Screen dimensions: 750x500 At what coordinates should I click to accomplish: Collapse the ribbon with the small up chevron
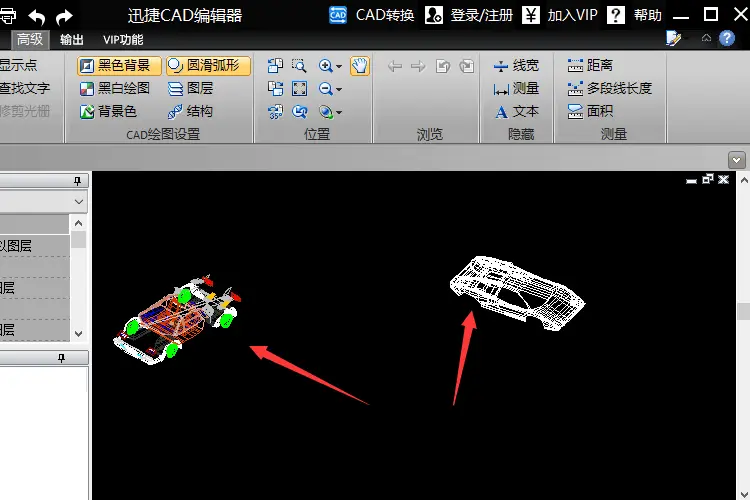[706, 38]
